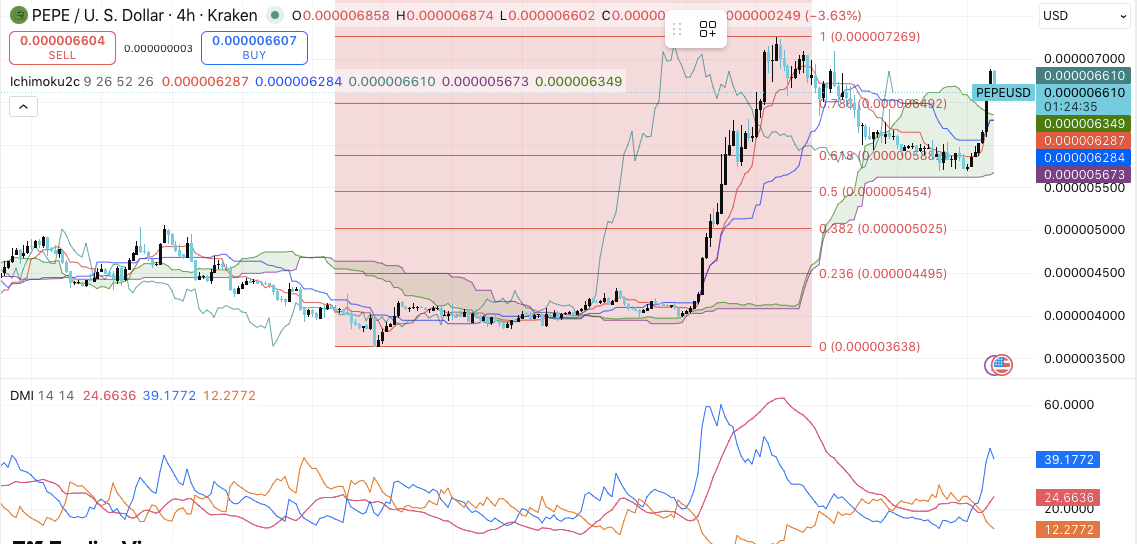Click DMI legend value 39.1772
The width and height of the screenshot is (1137, 544).
coord(169,396)
